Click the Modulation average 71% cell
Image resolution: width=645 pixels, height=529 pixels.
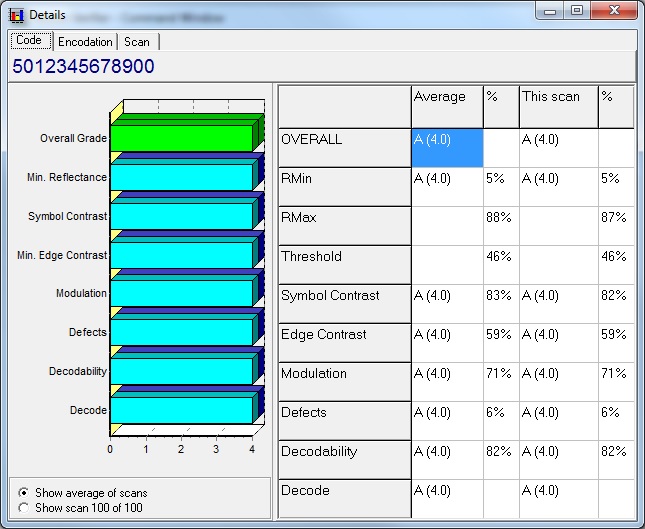point(501,382)
